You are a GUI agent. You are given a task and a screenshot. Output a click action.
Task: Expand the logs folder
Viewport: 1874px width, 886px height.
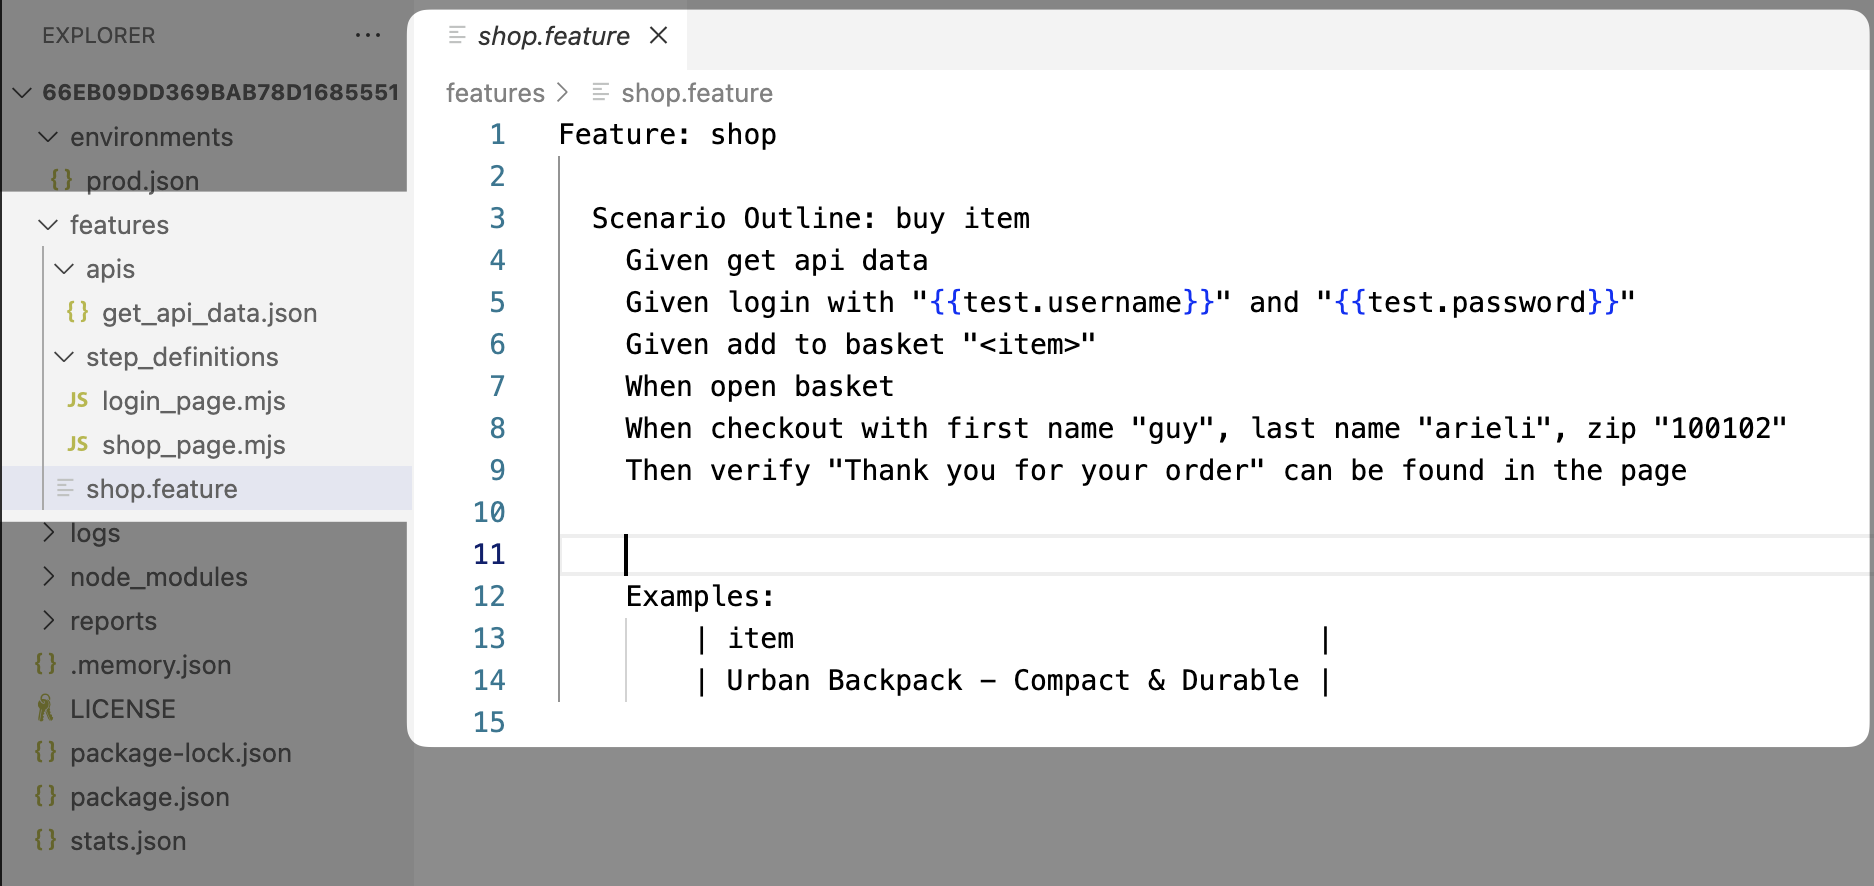click(48, 532)
